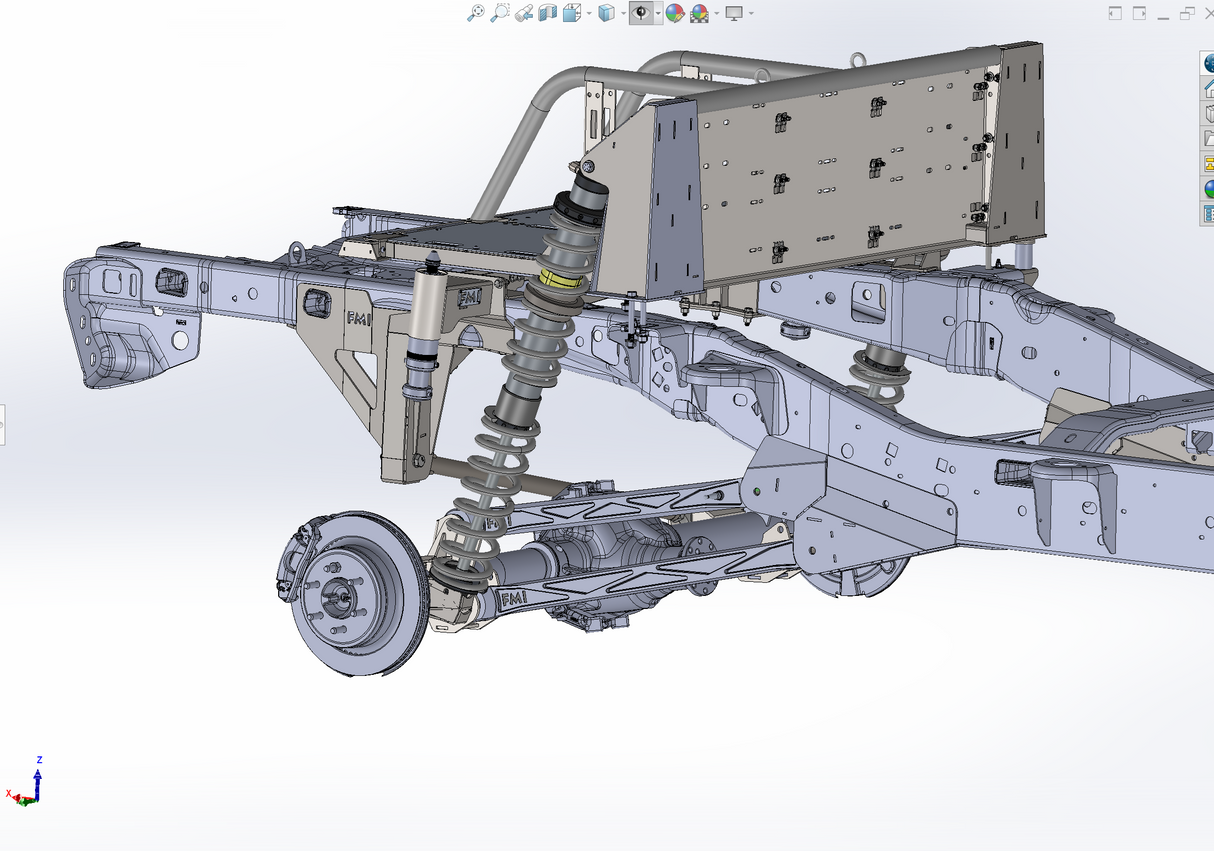This screenshot has height=851, width=1214.
Task: Activate the Zoom to Area tool
Action: coord(502,13)
